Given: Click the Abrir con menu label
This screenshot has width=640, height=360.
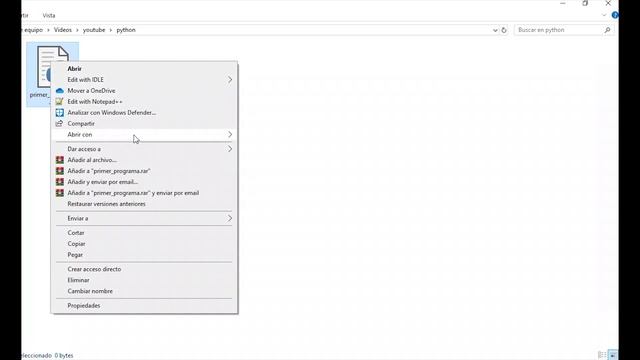Looking at the screenshot, I should [x=80, y=134].
